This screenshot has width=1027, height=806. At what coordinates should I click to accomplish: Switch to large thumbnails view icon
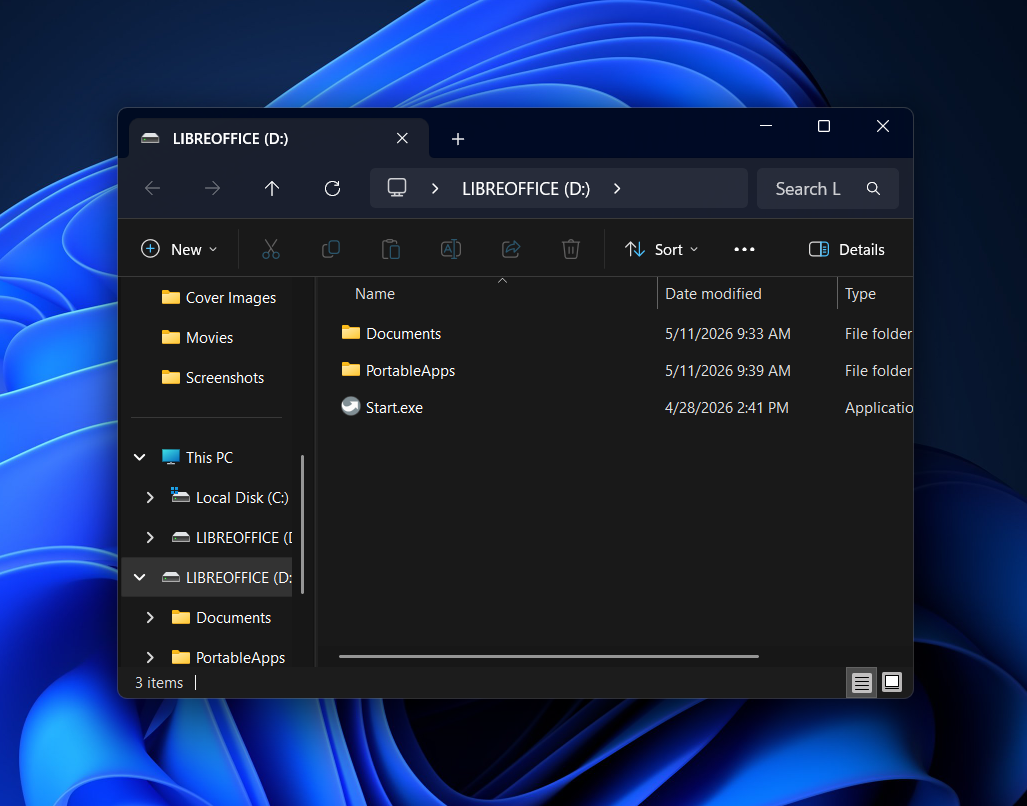click(x=891, y=682)
